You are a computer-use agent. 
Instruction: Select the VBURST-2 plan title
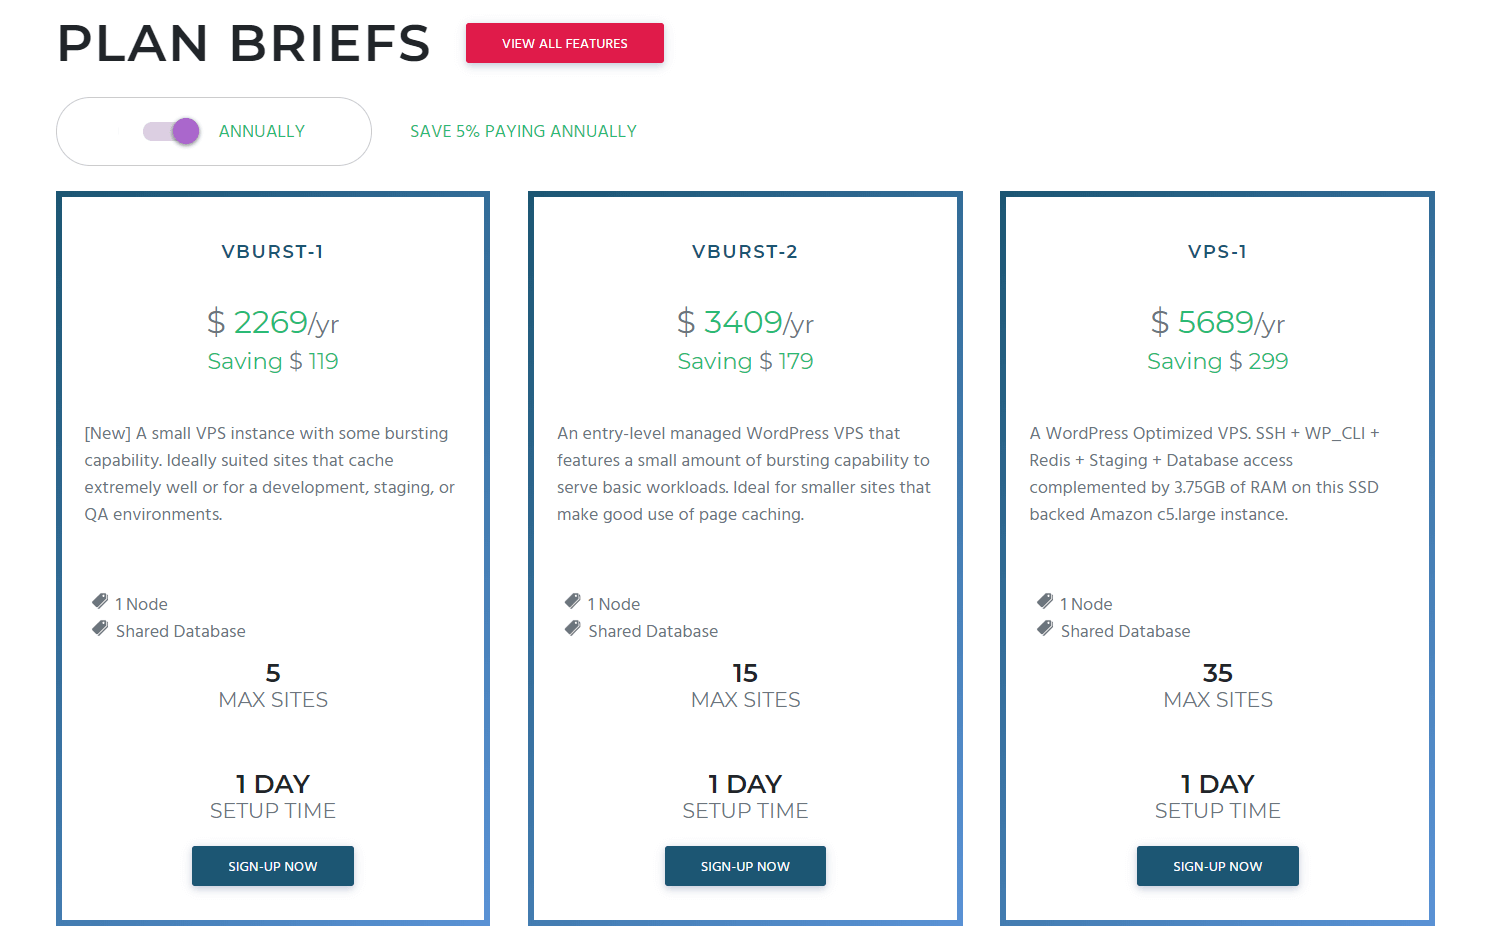[x=745, y=252]
